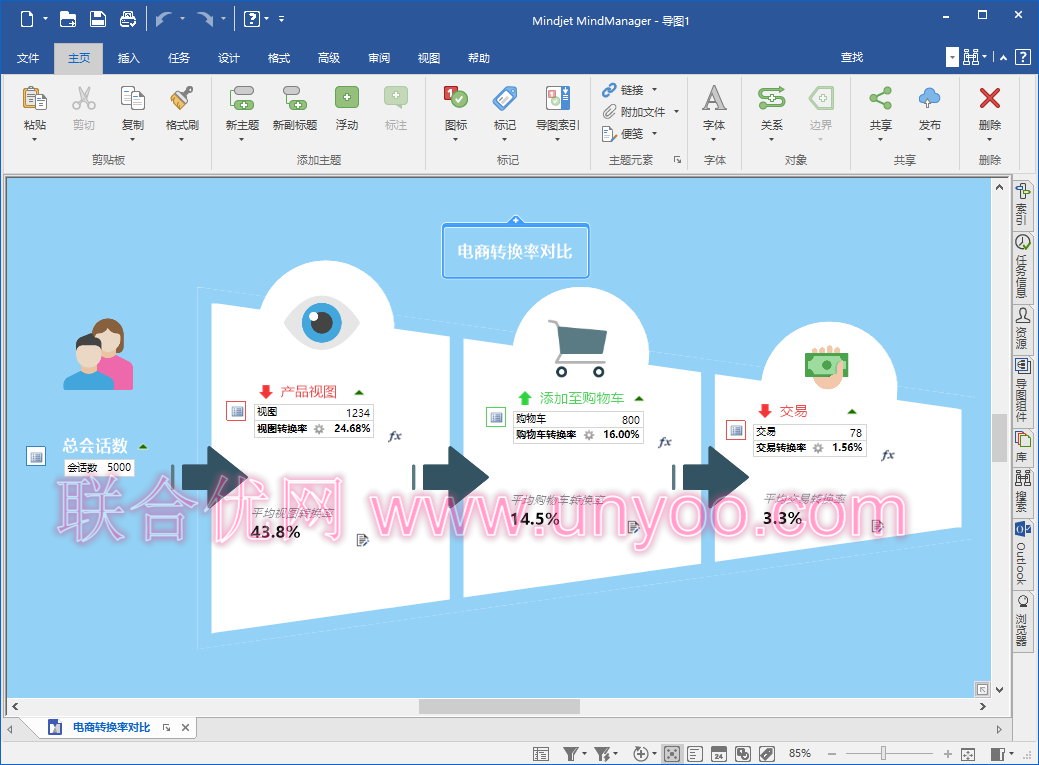The height and width of the screenshot is (765, 1039).
Task: Collapse 添加至购物车 topic properties triangle
Action: pyautogui.click(x=639, y=398)
